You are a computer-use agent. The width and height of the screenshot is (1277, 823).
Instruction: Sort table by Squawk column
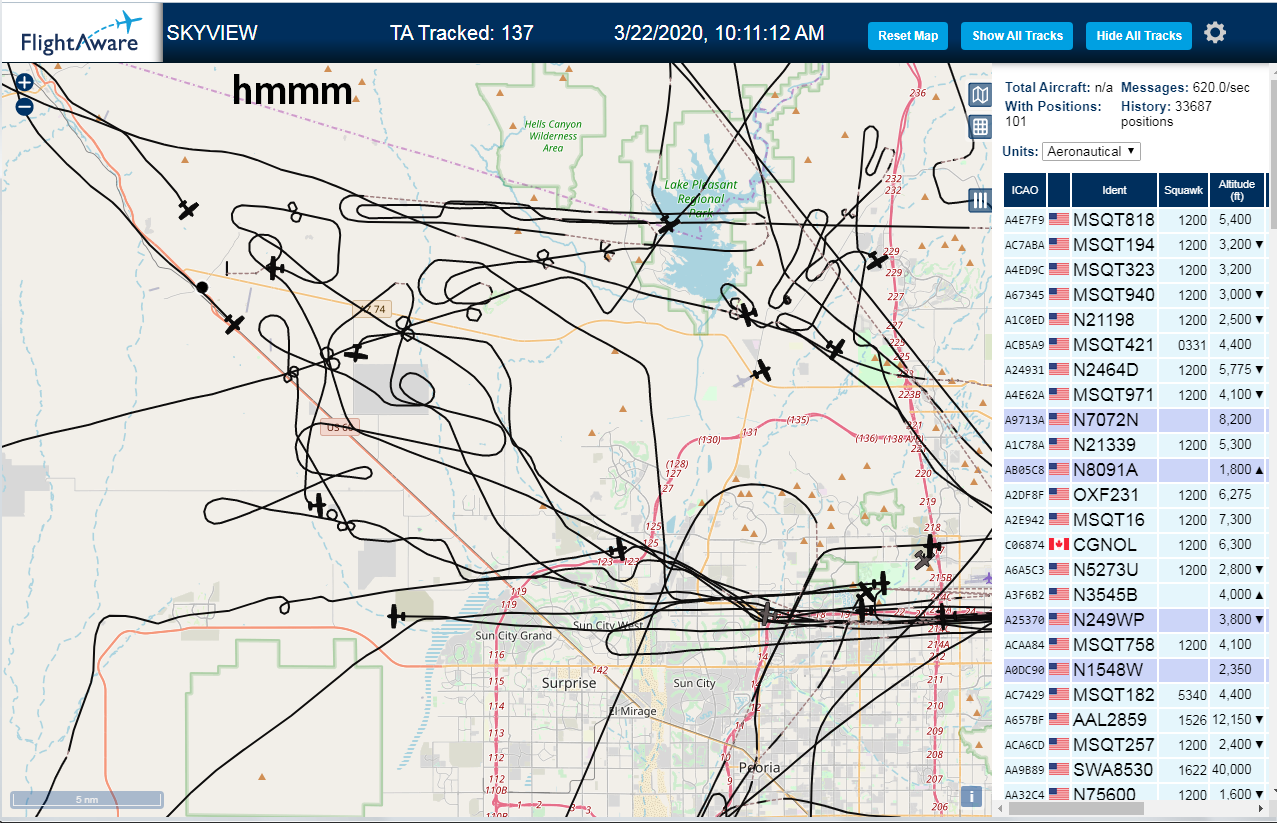click(x=1183, y=190)
